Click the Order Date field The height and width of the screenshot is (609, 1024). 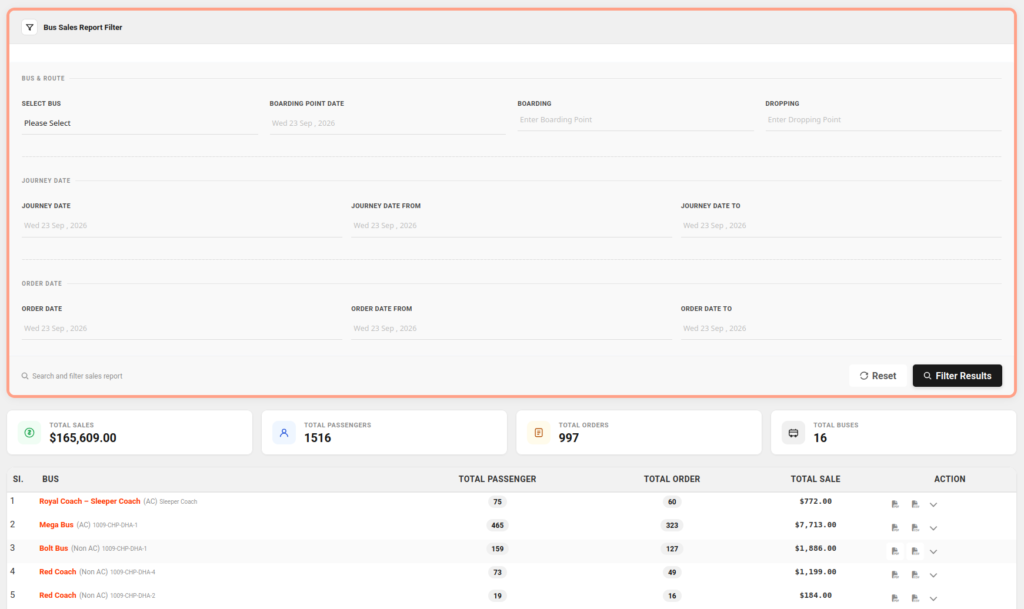pos(182,328)
